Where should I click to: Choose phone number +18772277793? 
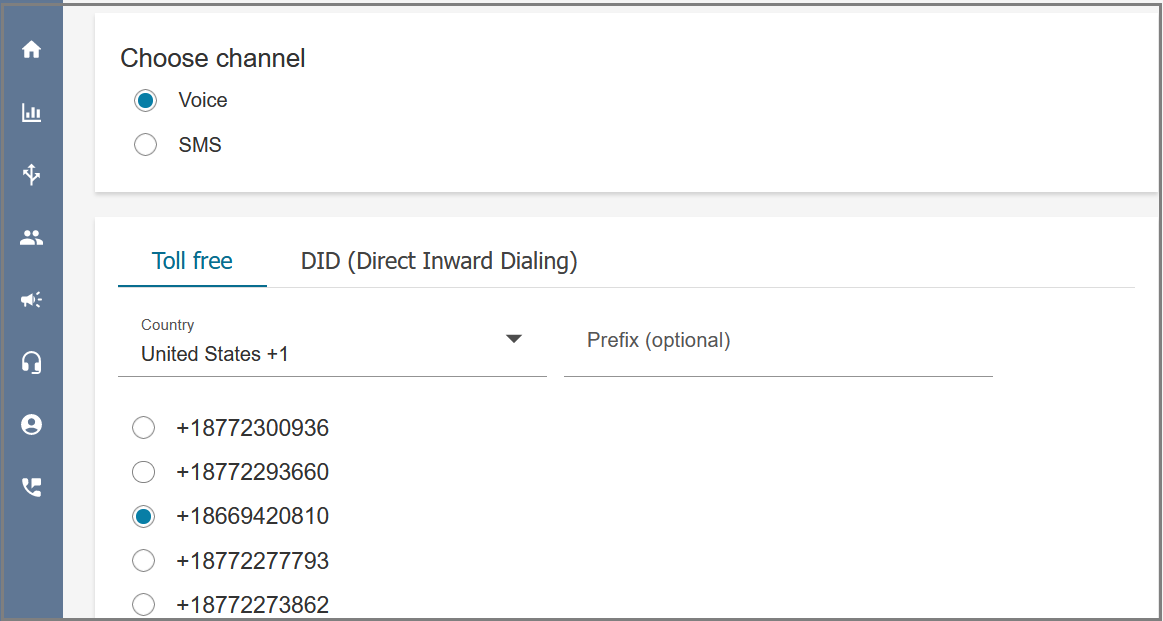[x=143, y=561]
